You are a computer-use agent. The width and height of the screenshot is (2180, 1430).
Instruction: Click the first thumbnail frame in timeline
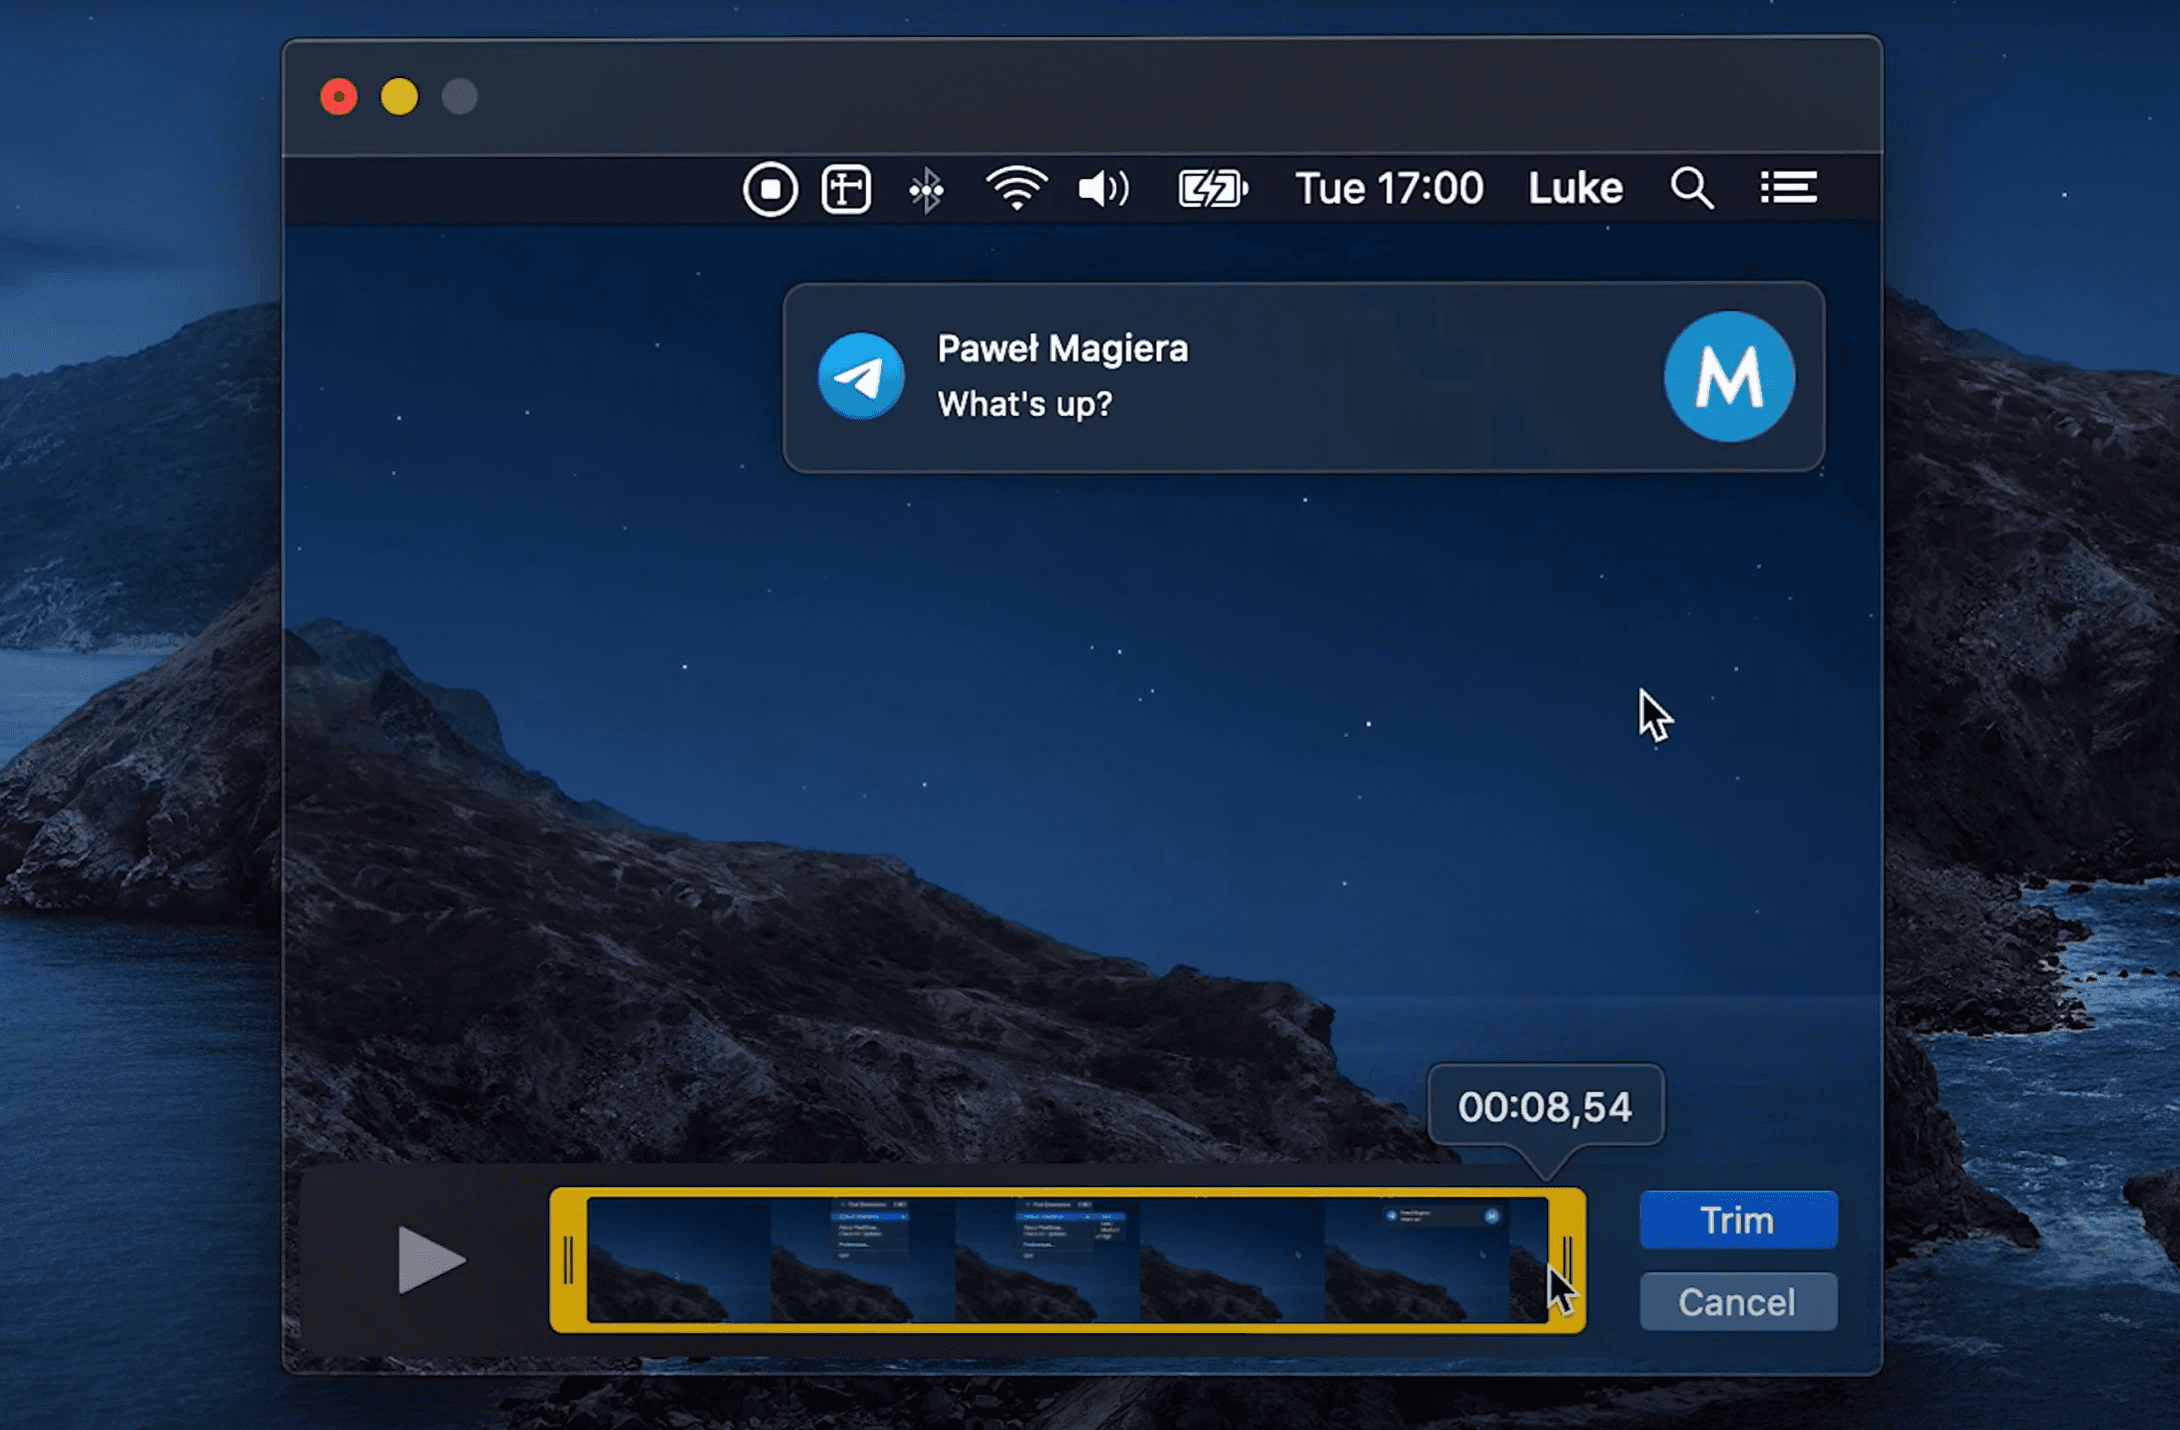678,1260
